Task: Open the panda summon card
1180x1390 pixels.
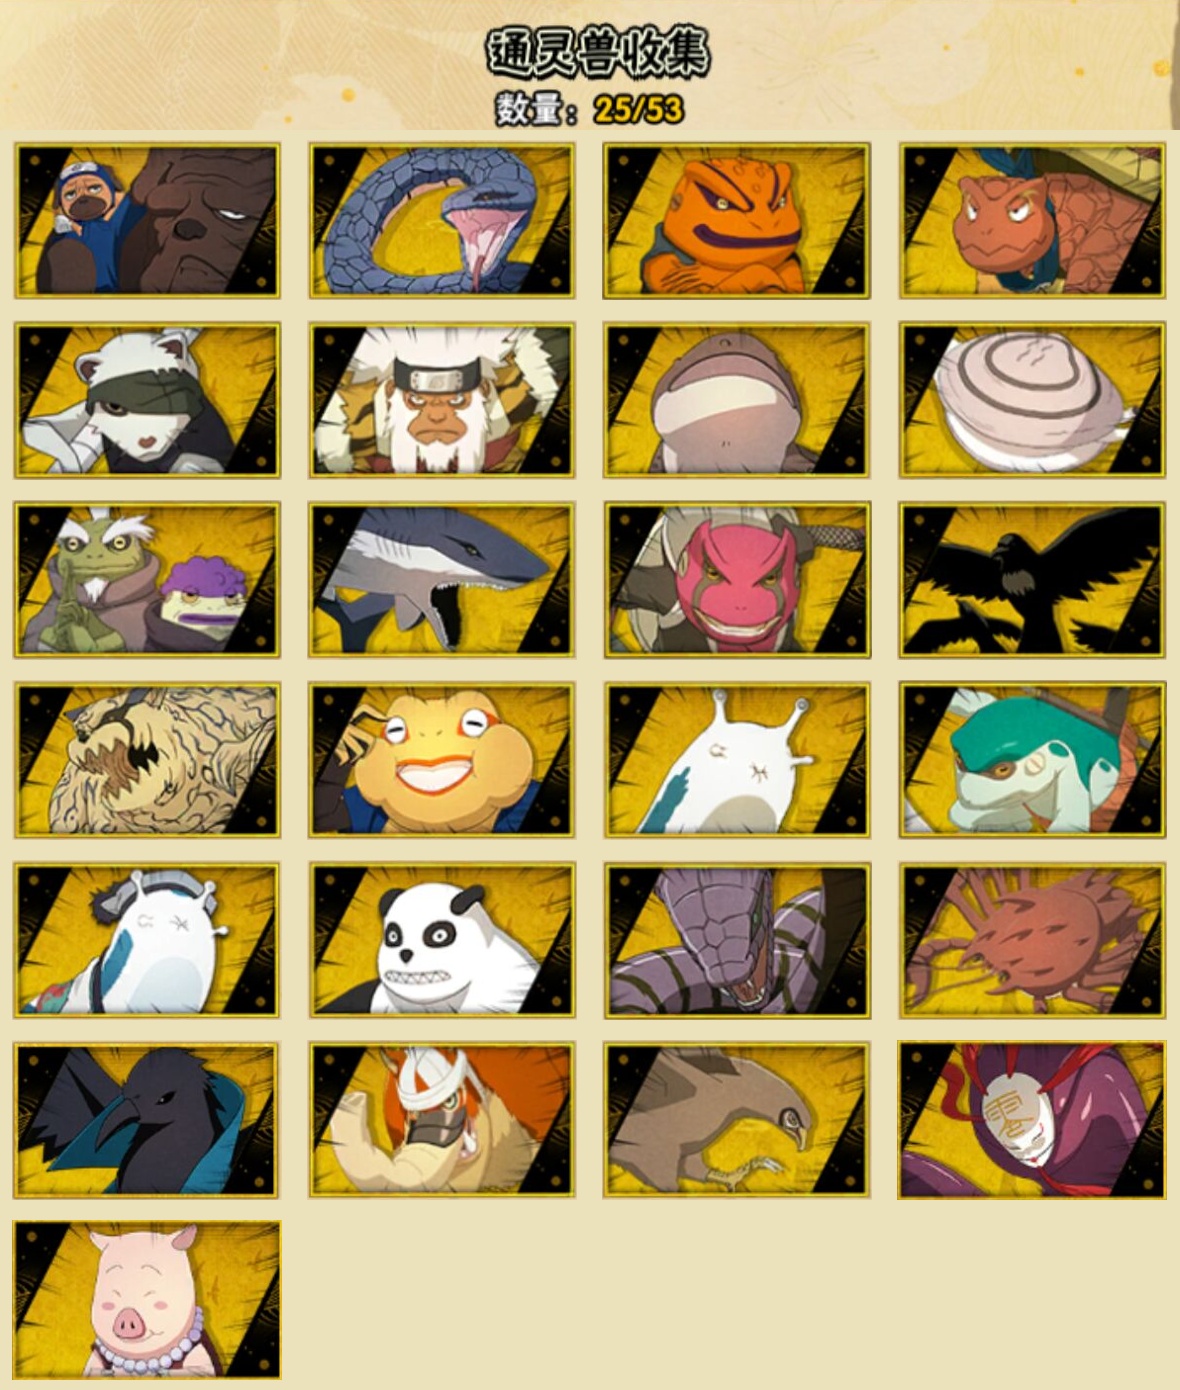Action: [442, 940]
